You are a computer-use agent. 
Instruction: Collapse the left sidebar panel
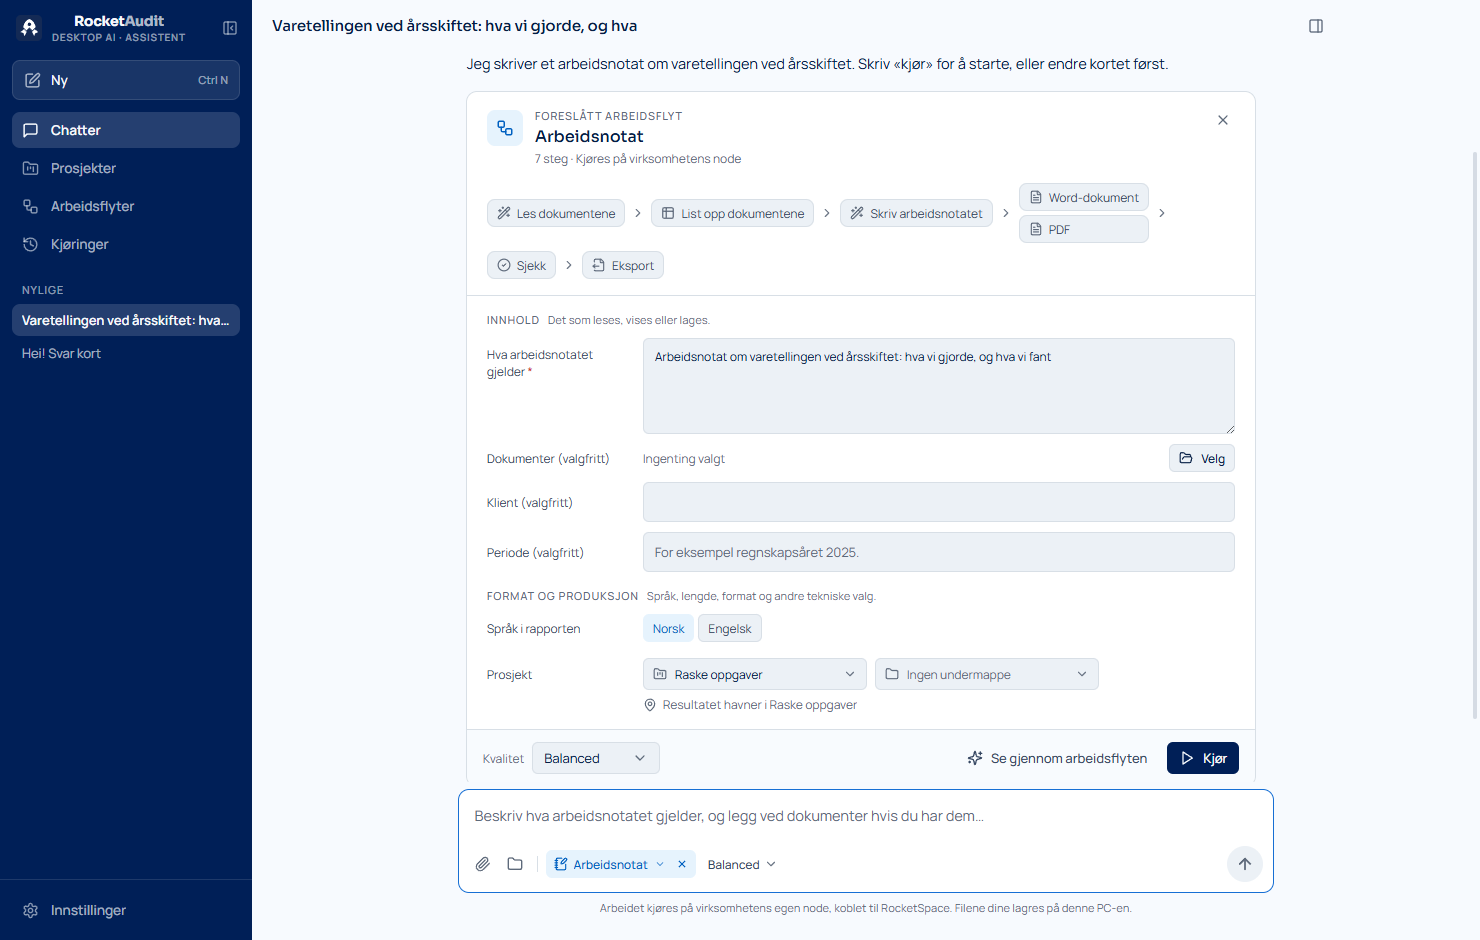coord(230,28)
